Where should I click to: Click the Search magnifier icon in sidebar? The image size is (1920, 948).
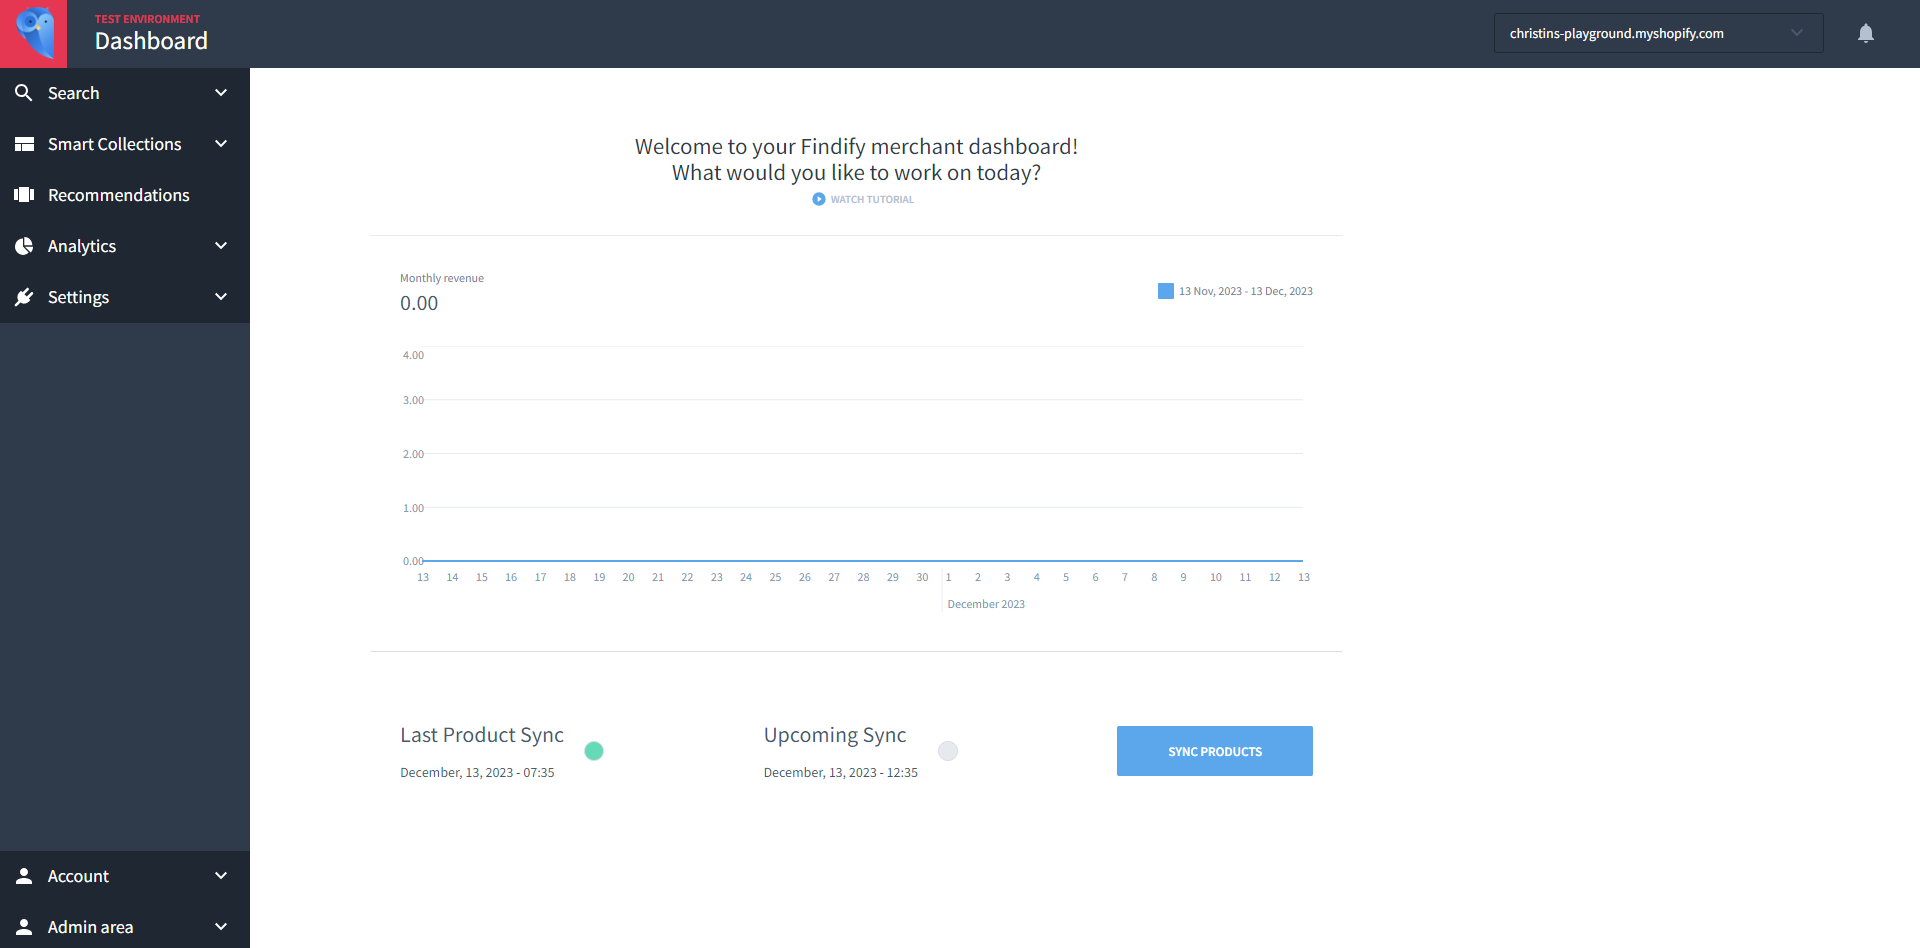click(x=25, y=92)
